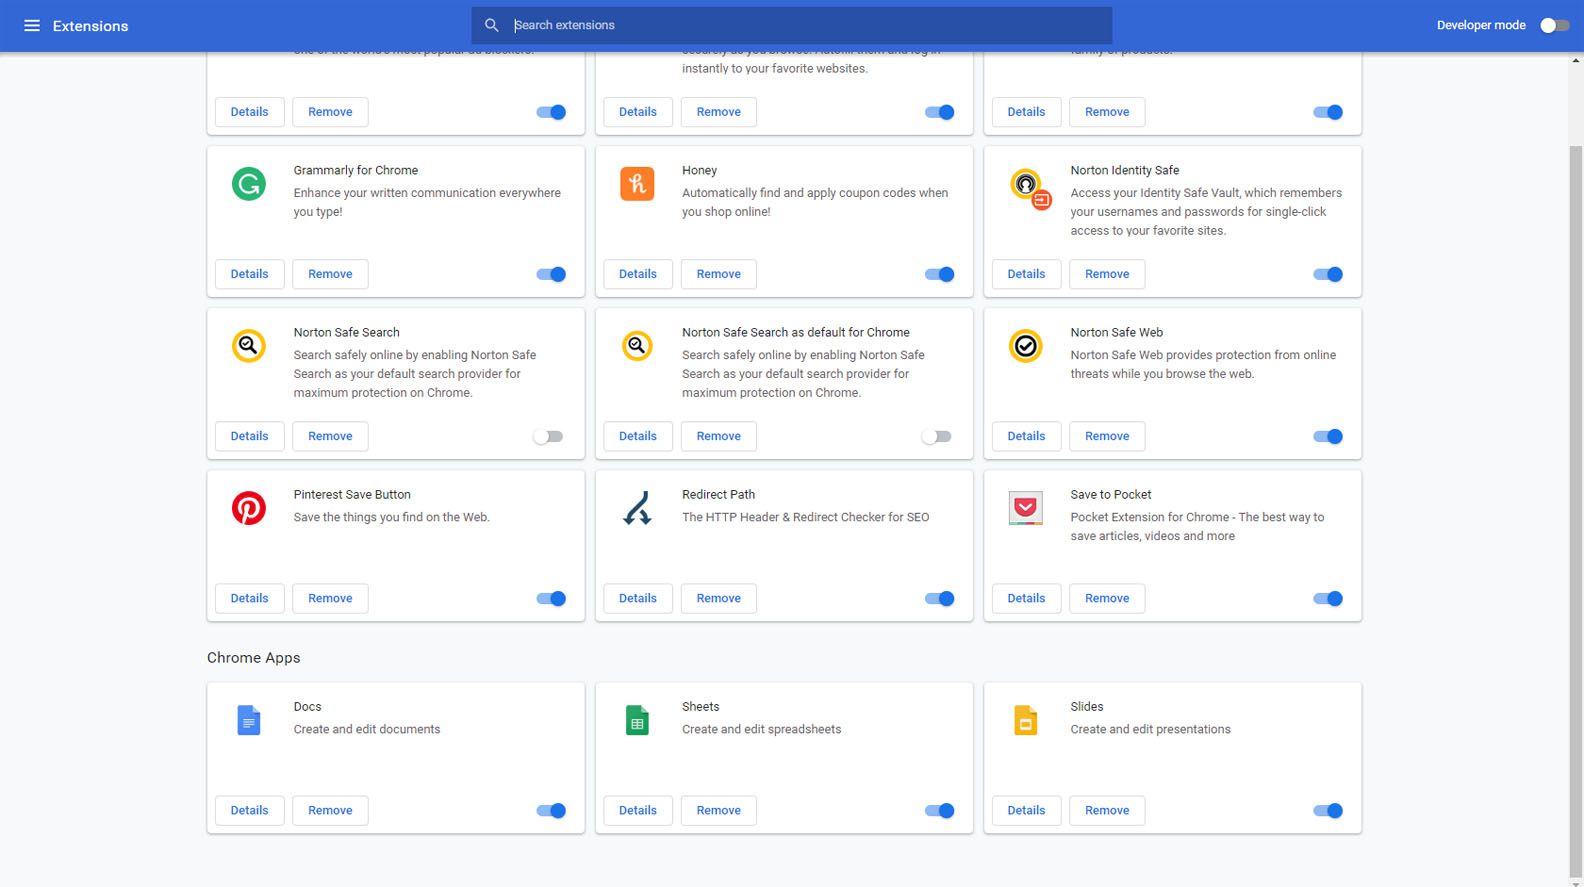The width and height of the screenshot is (1584, 887).
Task: Turn off Pinterest Save Button
Action: pyautogui.click(x=551, y=598)
